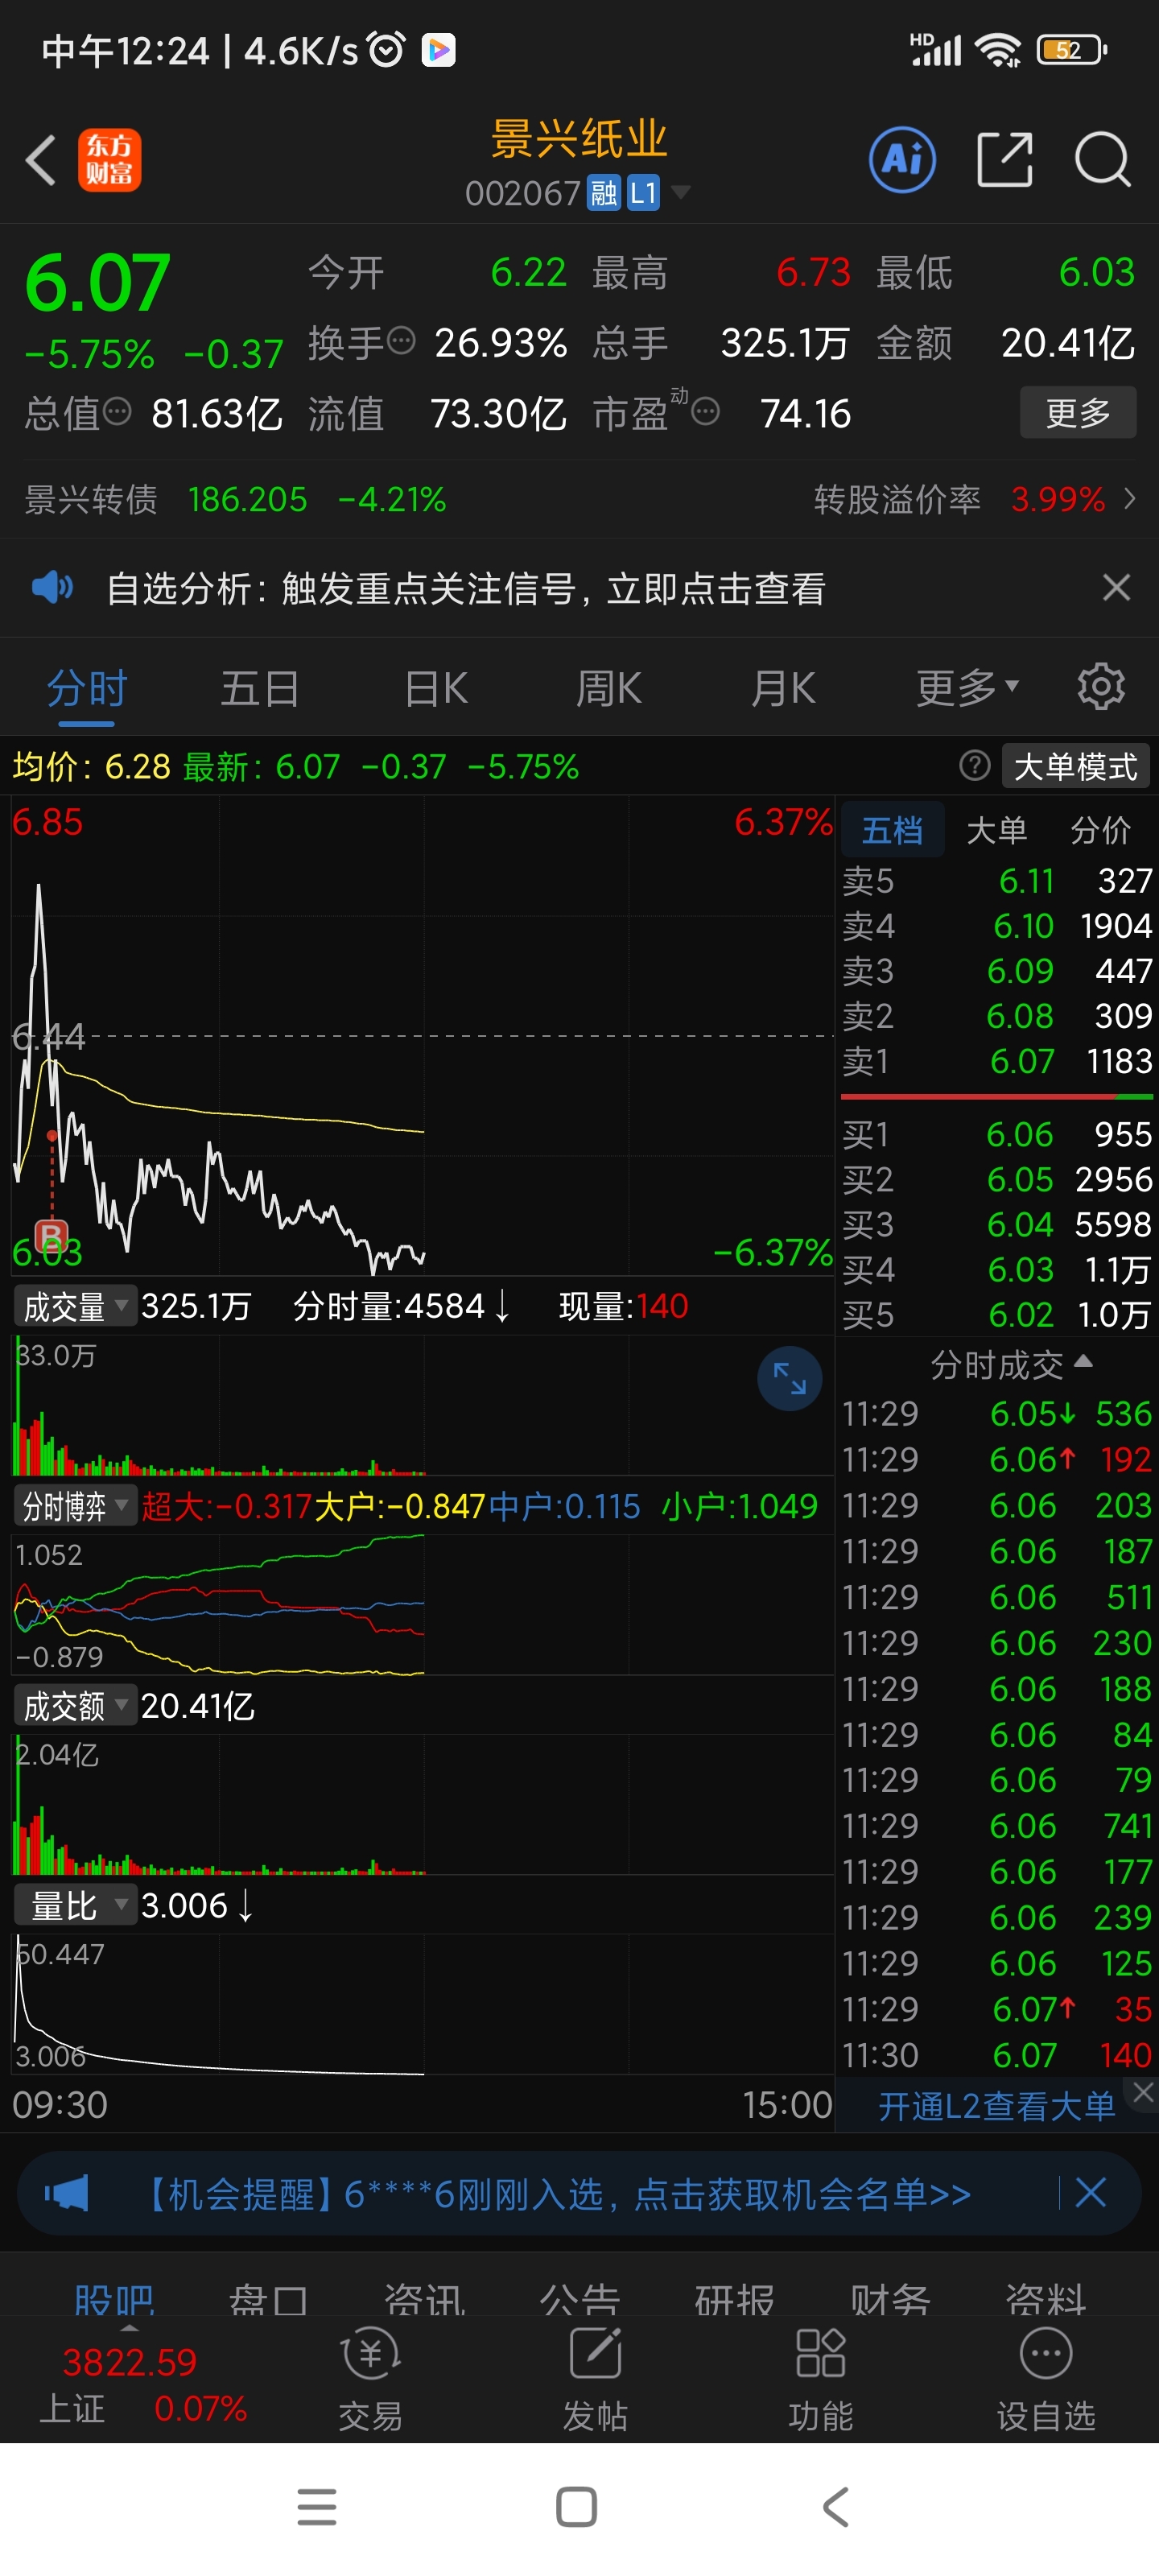Close the 自选分析 notification bar
Image resolution: width=1159 pixels, height=2576 pixels.
click(1116, 587)
